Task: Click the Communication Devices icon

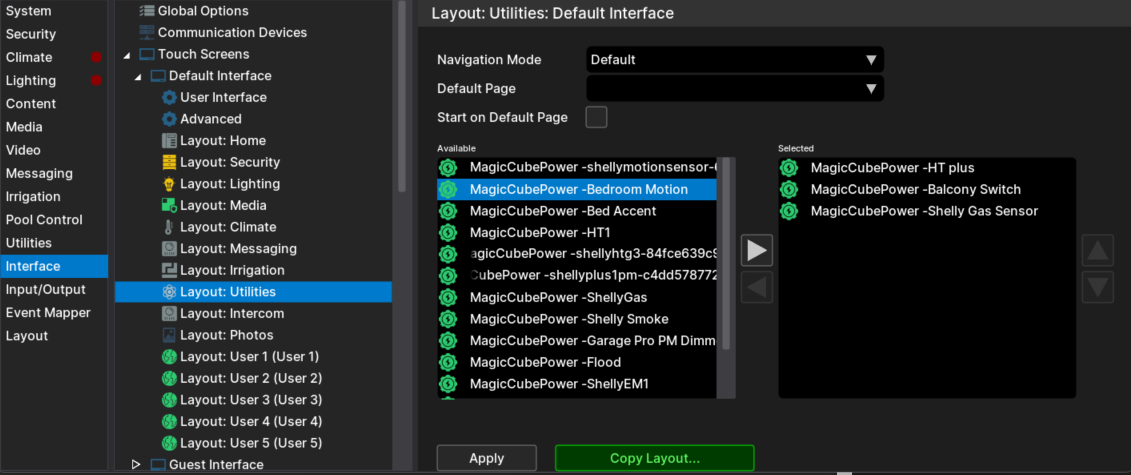Action: pyautogui.click(x=146, y=32)
